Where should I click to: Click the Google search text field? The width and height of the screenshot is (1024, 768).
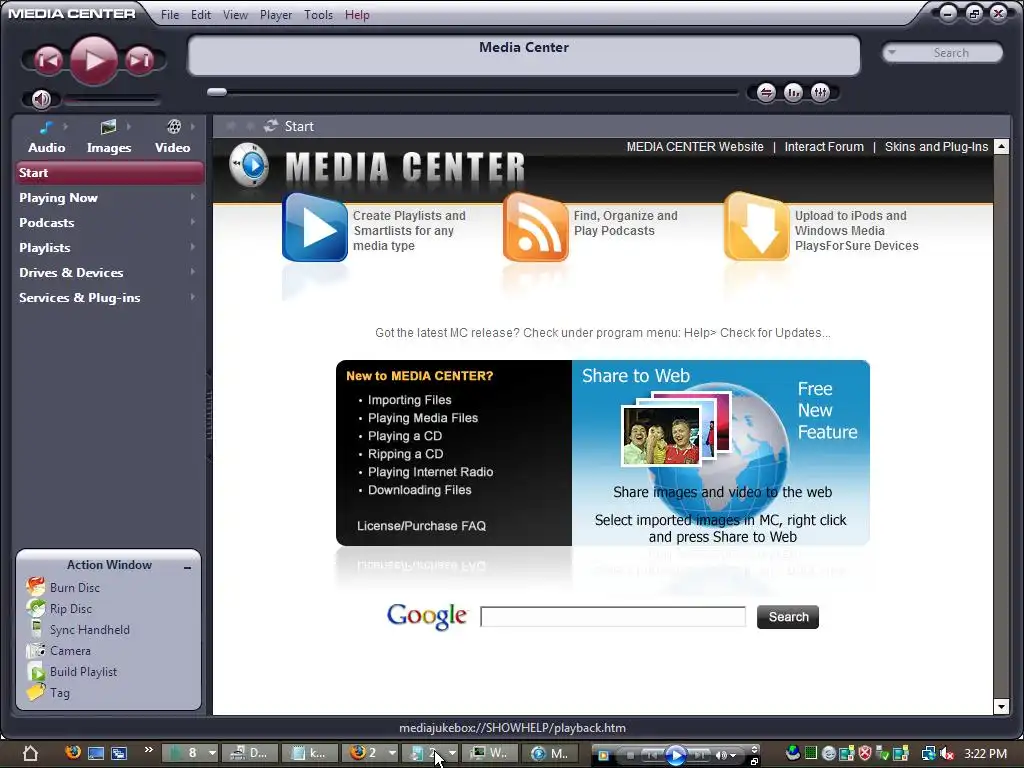click(x=613, y=616)
